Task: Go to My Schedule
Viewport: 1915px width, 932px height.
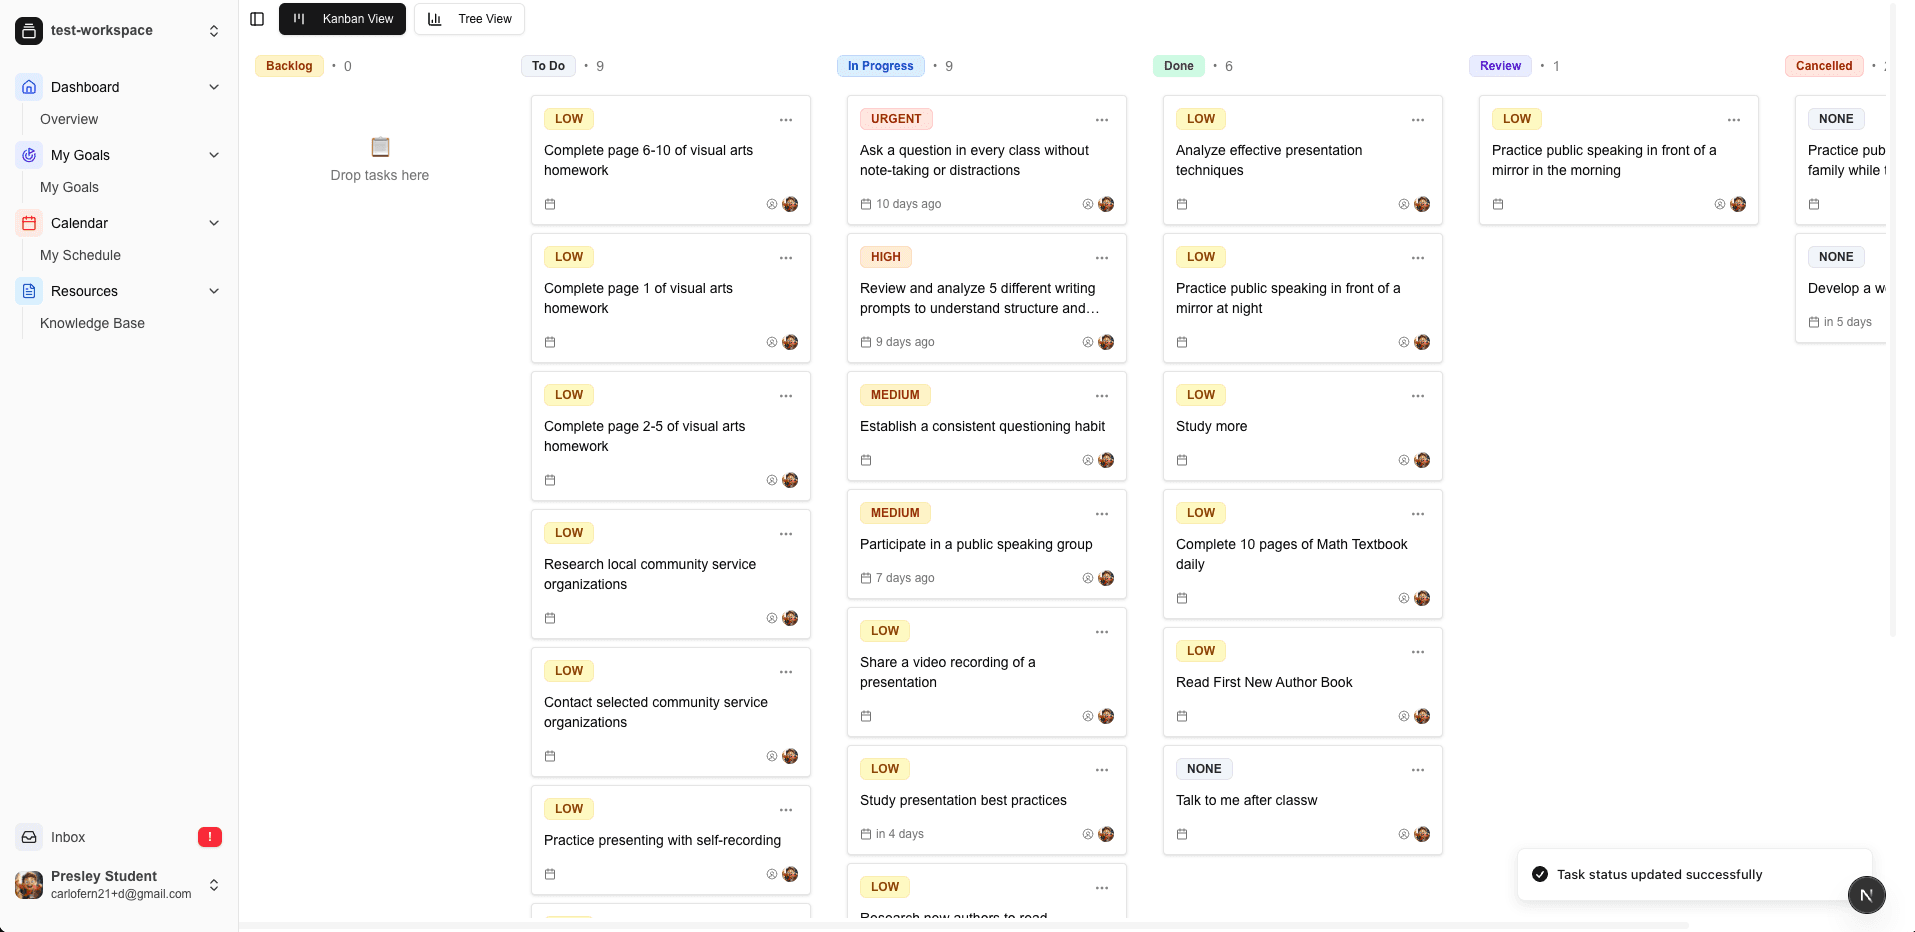Action: [x=80, y=255]
